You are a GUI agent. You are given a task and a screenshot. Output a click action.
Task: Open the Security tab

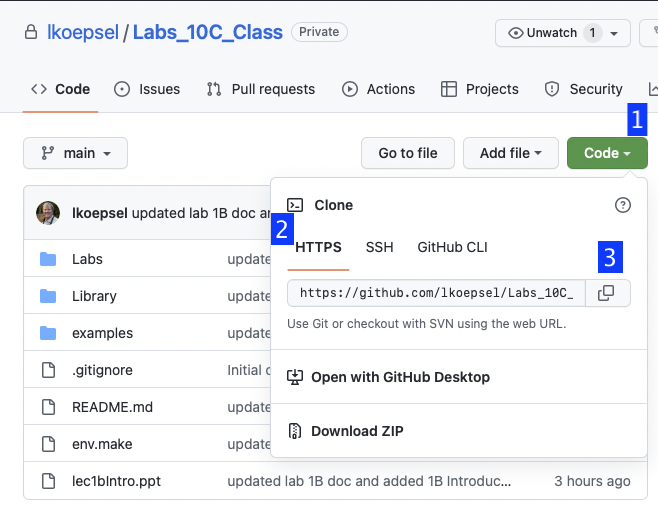click(583, 89)
